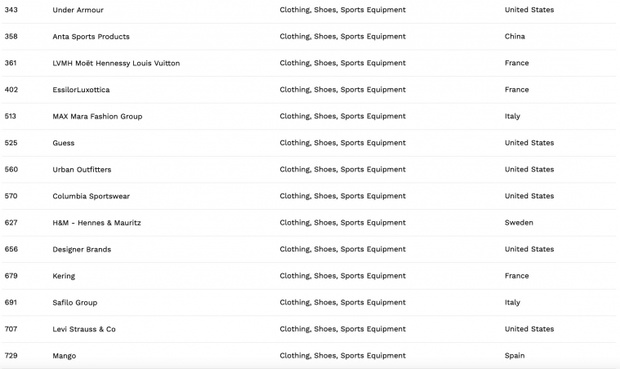Click rank number 627
Viewport: 620px width, 369px height.
11,222
